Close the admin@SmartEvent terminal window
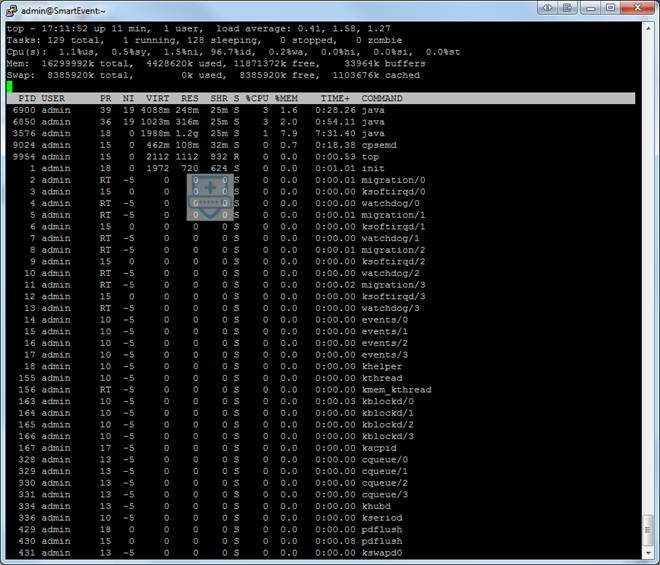Image resolution: width=660 pixels, height=565 pixels. tap(637, 8)
